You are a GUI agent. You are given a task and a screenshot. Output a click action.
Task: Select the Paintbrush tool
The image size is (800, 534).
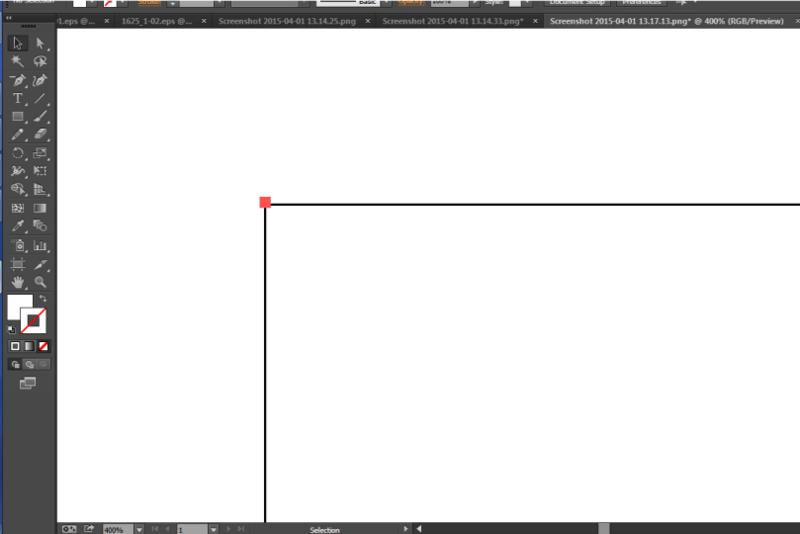tap(40, 116)
